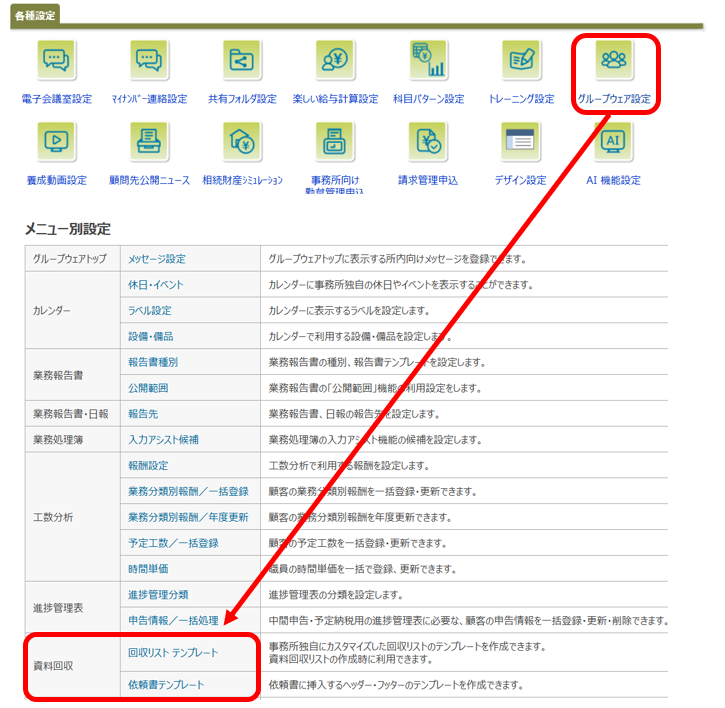Open the 養成動画設定 icon
Screen dimensions: 725x708
pos(56,143)
